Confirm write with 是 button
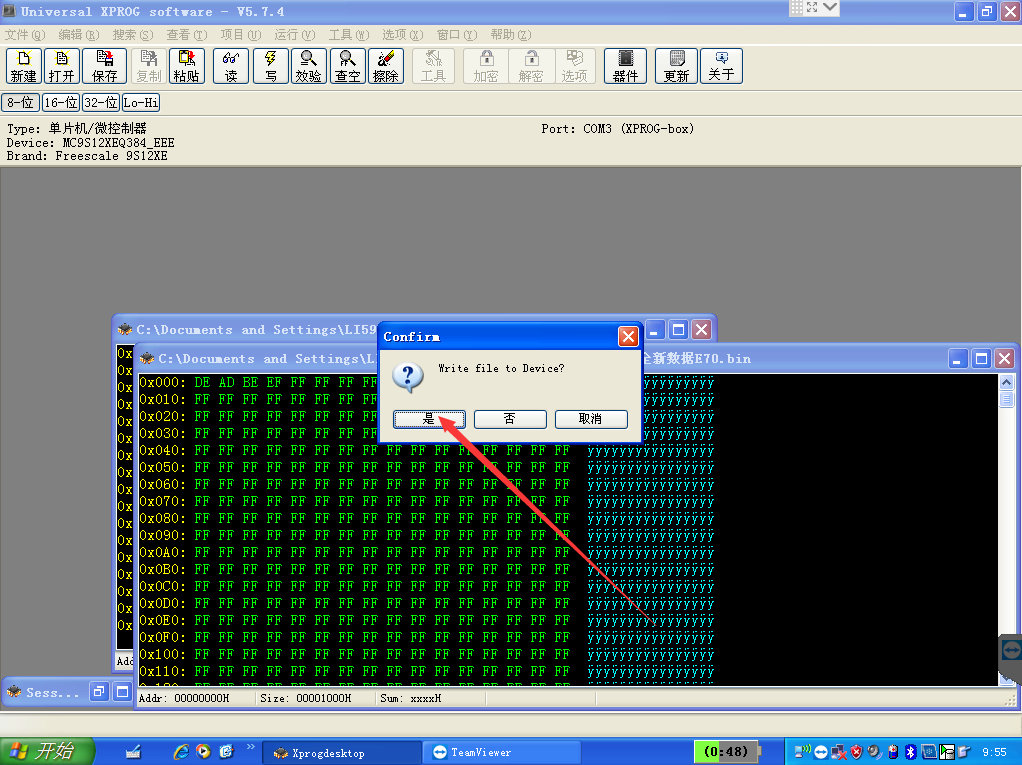This screenshot has width=1022, height=765. tap(429, 419)
